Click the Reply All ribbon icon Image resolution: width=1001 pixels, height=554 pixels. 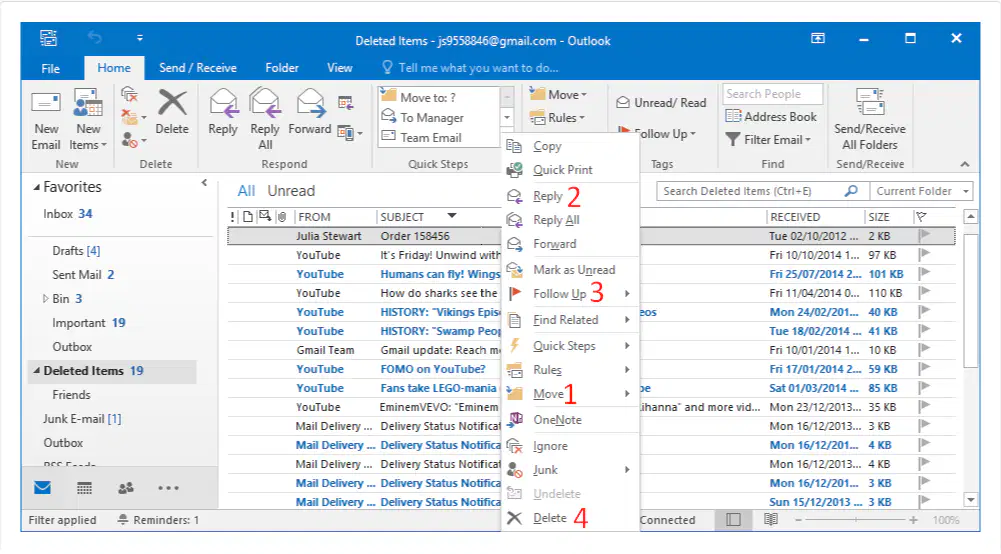tap(265, 103)
